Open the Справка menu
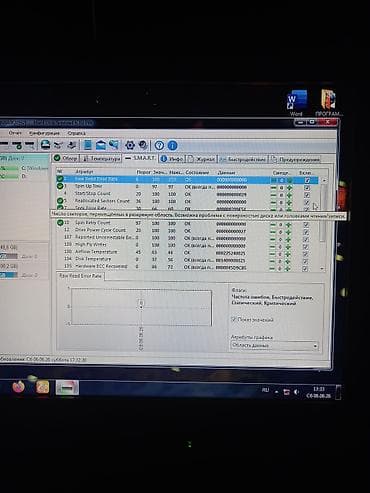The width and height of the screenshot is (370, 493). pyautogui.click(x=76, y=133)
